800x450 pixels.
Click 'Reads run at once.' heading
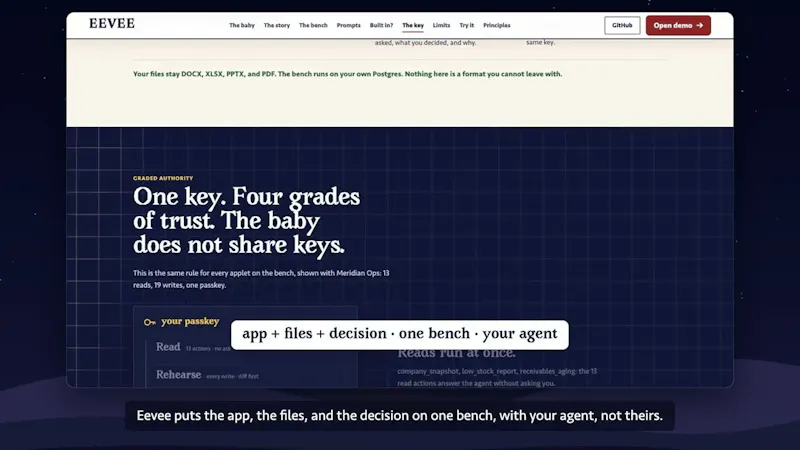pos(457,353)
